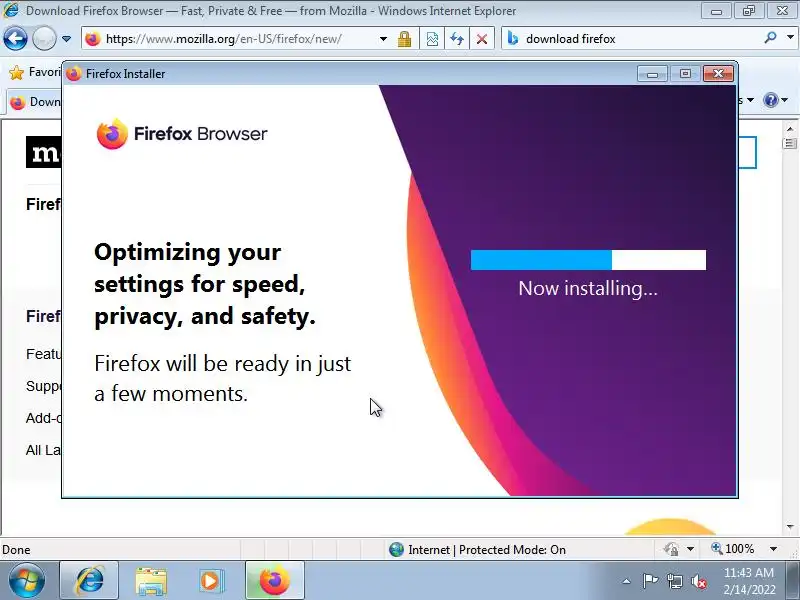Open the search provider dropdown arrow
The image size is (800, 600).
(x=790, y=38)
